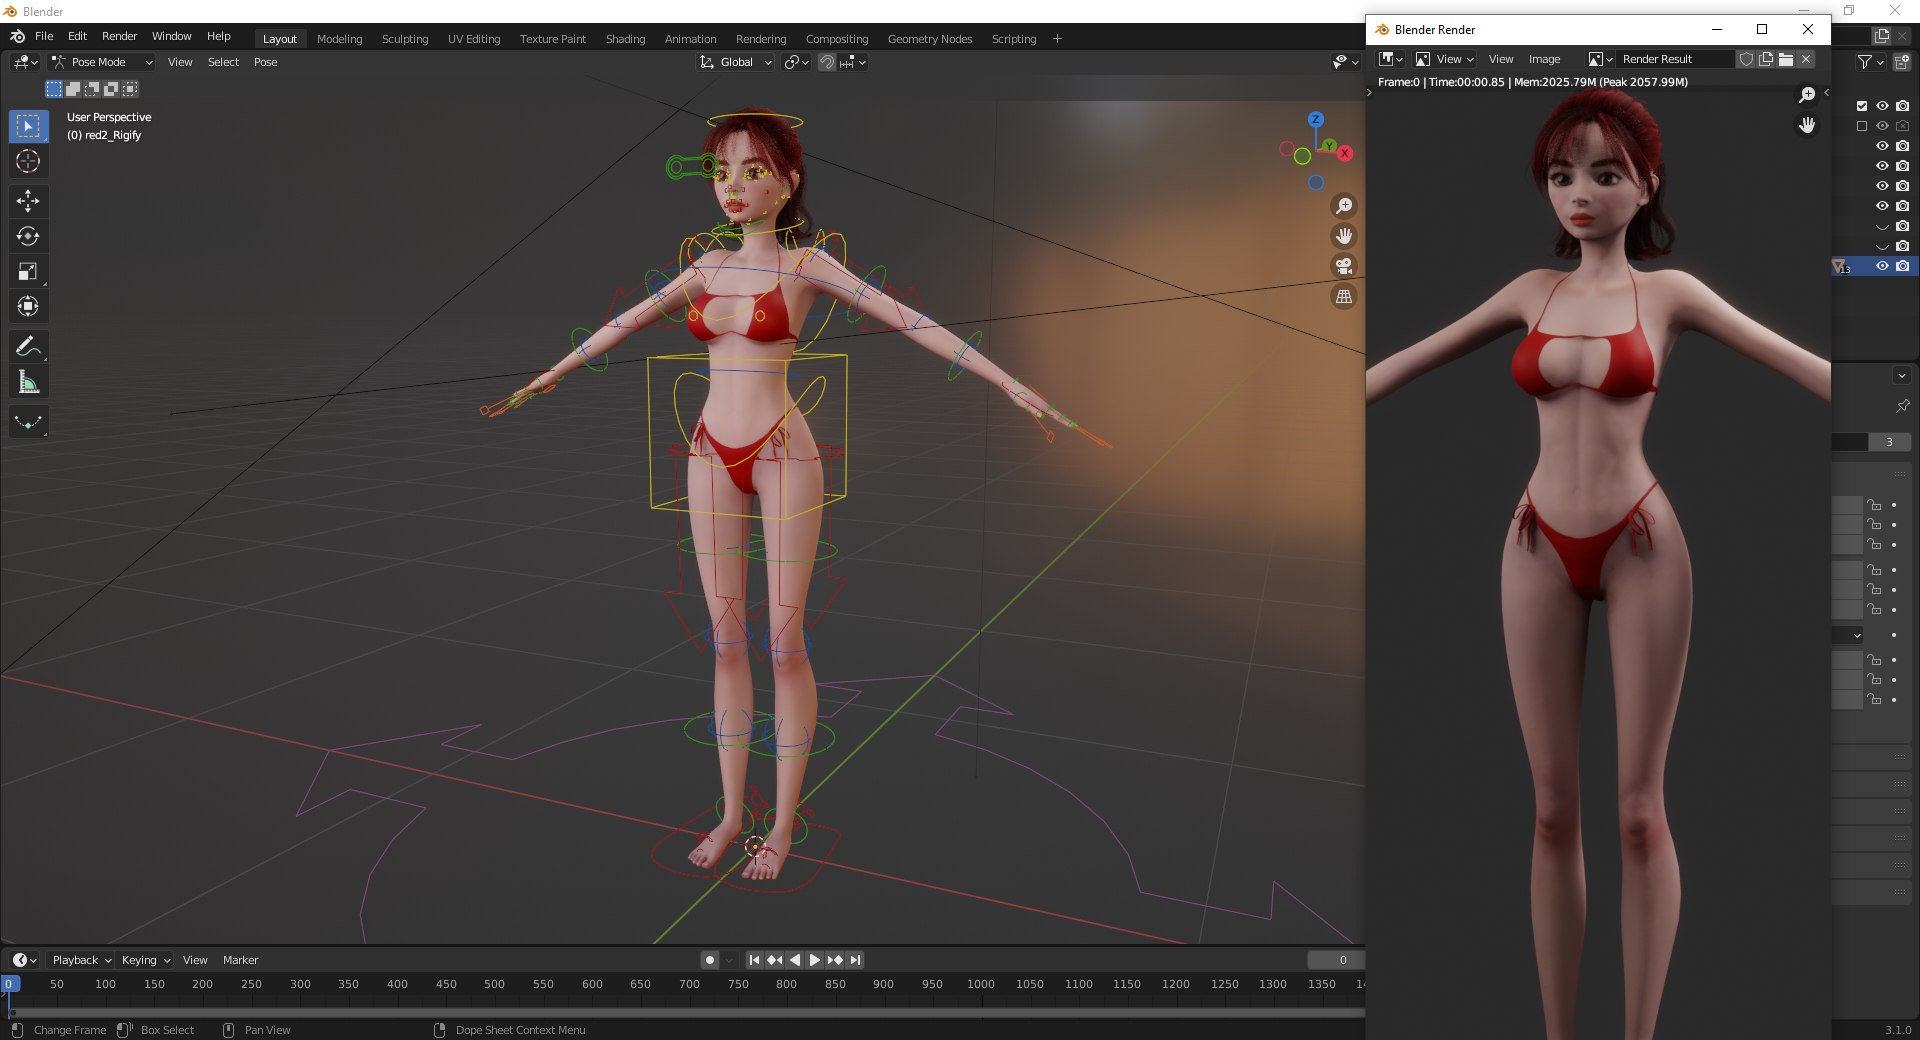Click the new image copy icon in render window

(1766, 59)
